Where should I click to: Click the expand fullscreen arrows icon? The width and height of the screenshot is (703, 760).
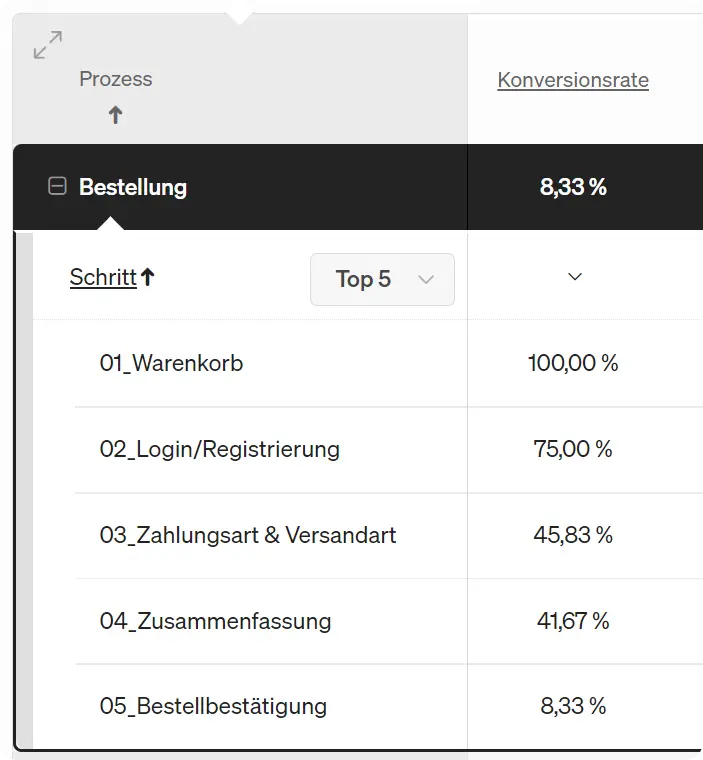click(x=47, y=45)
